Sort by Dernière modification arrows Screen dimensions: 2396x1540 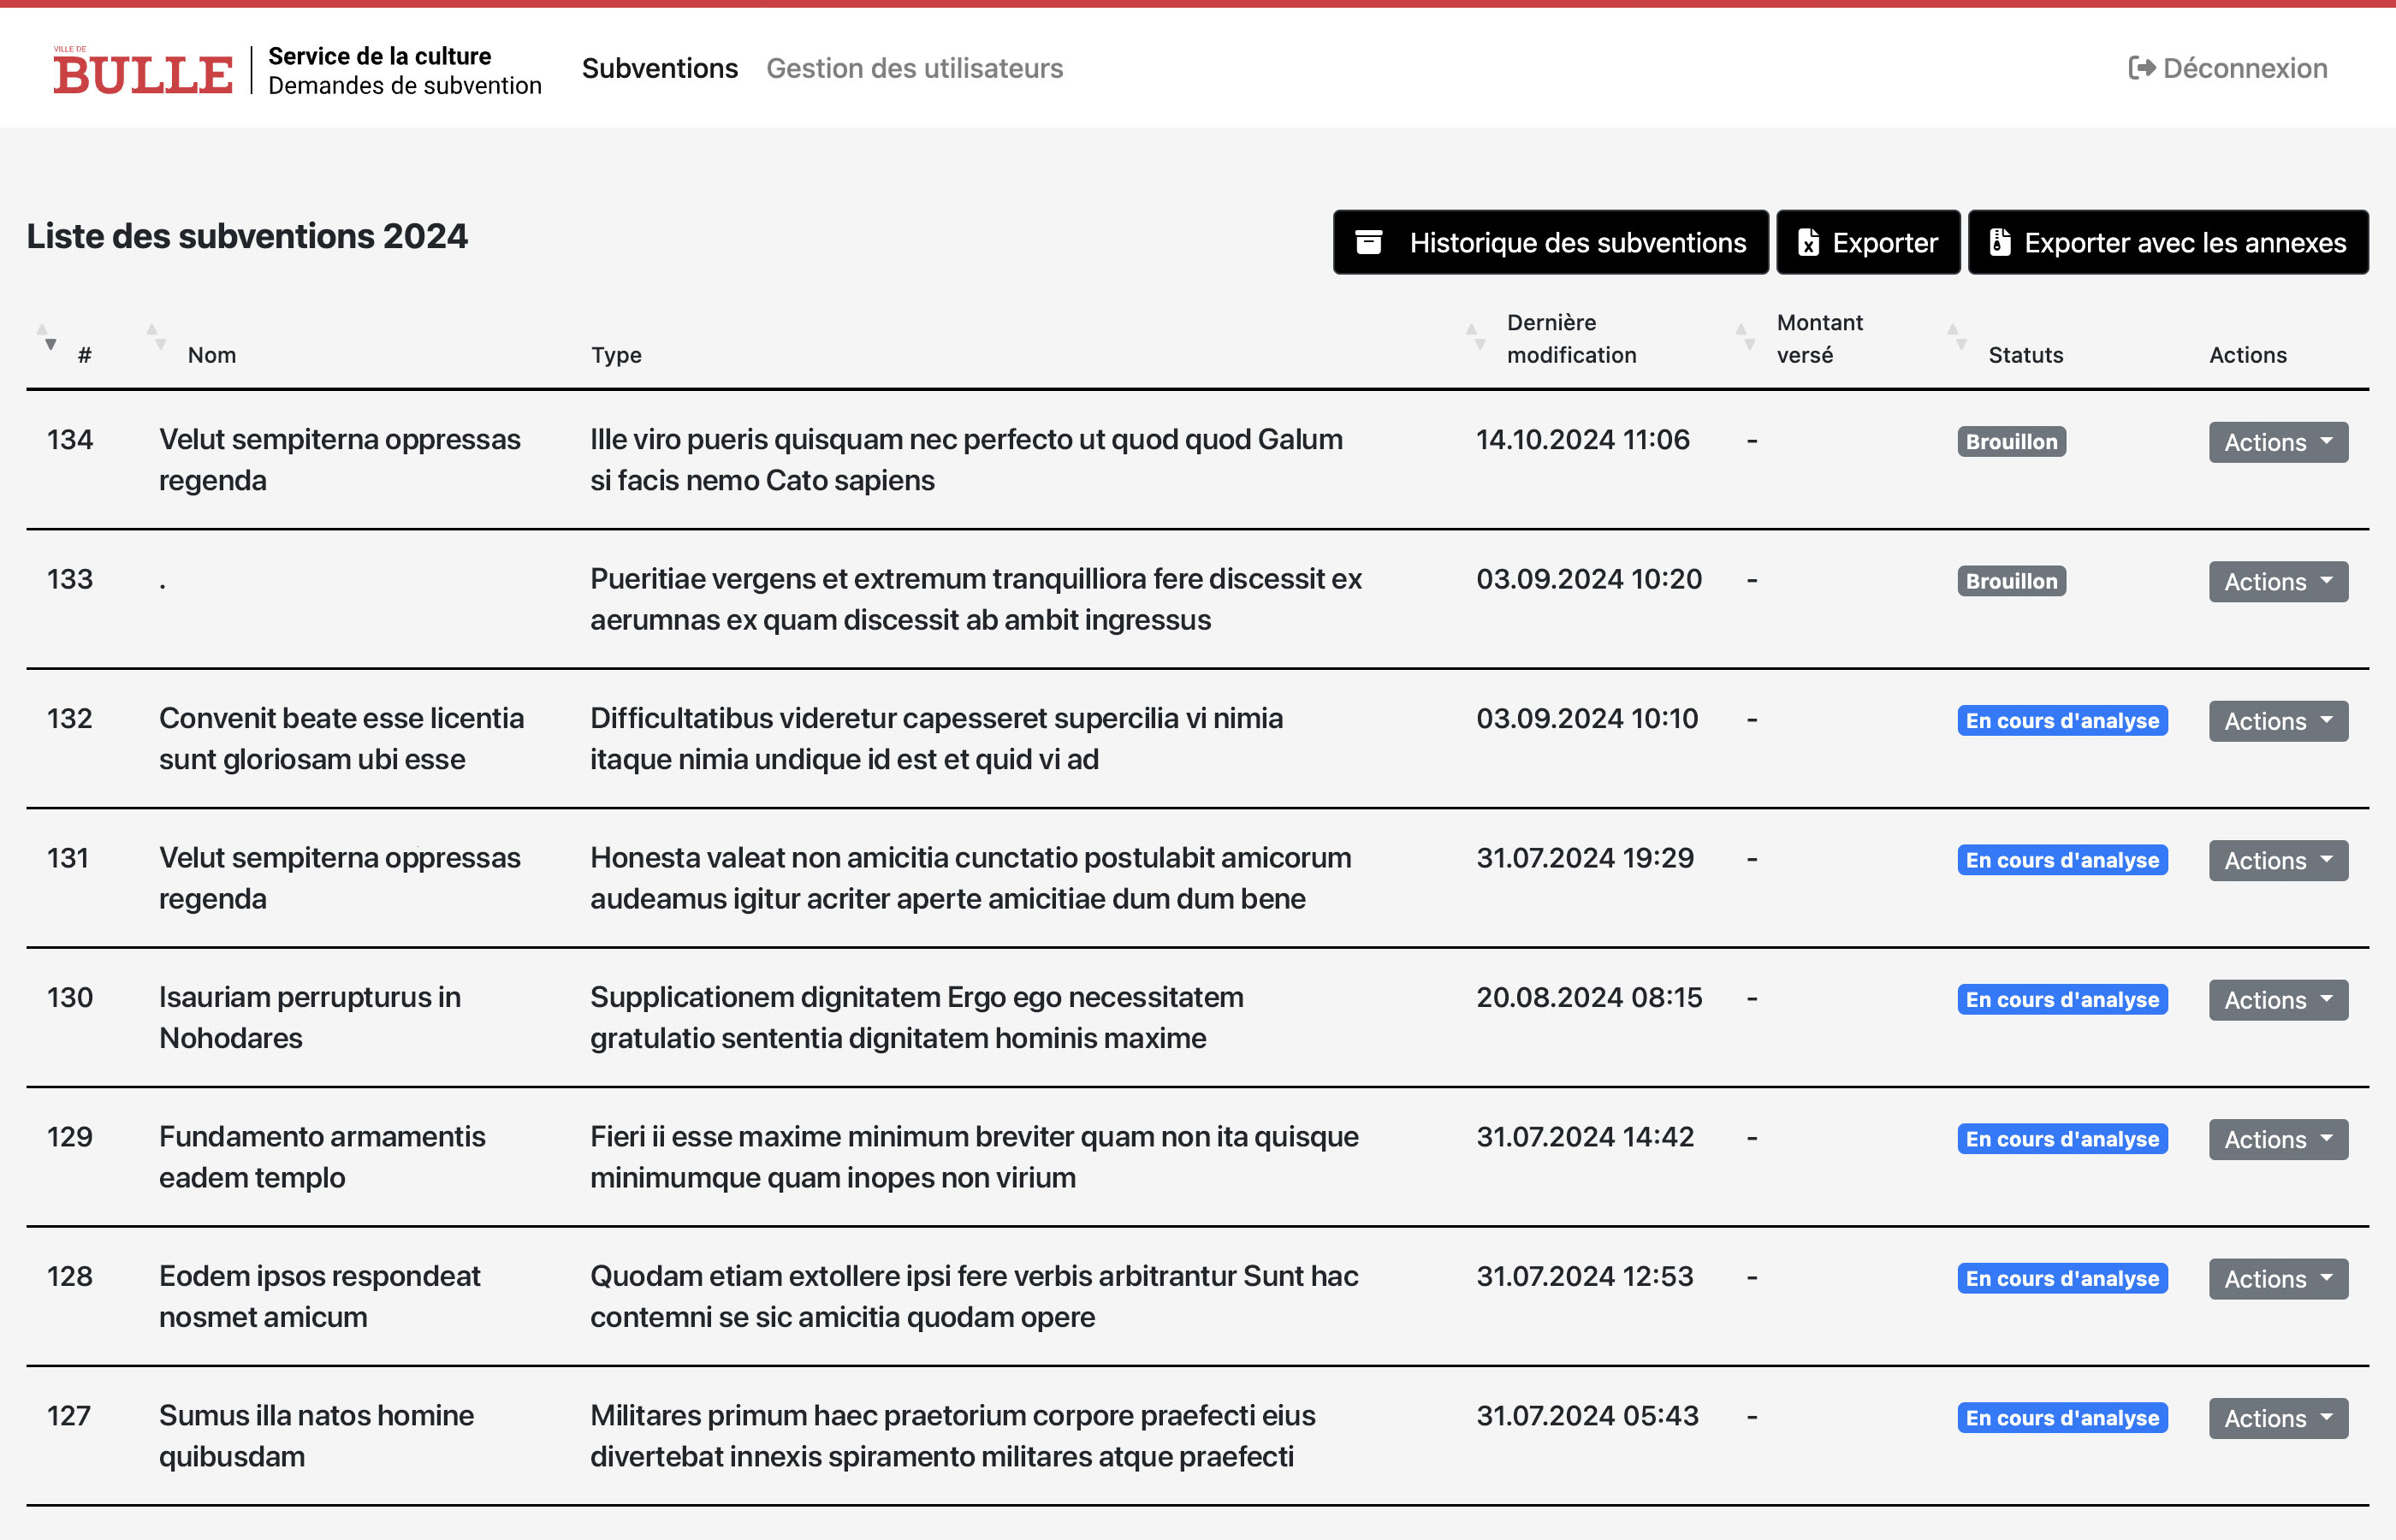(1475, 338)
